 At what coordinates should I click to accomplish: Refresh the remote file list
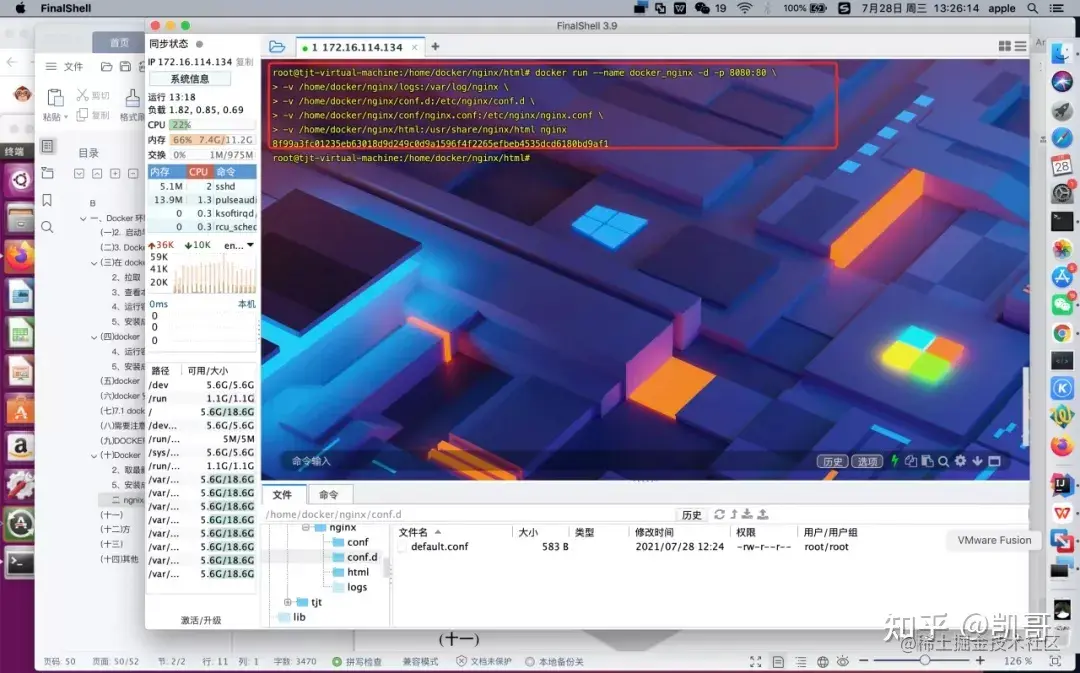tap(719, 514)
